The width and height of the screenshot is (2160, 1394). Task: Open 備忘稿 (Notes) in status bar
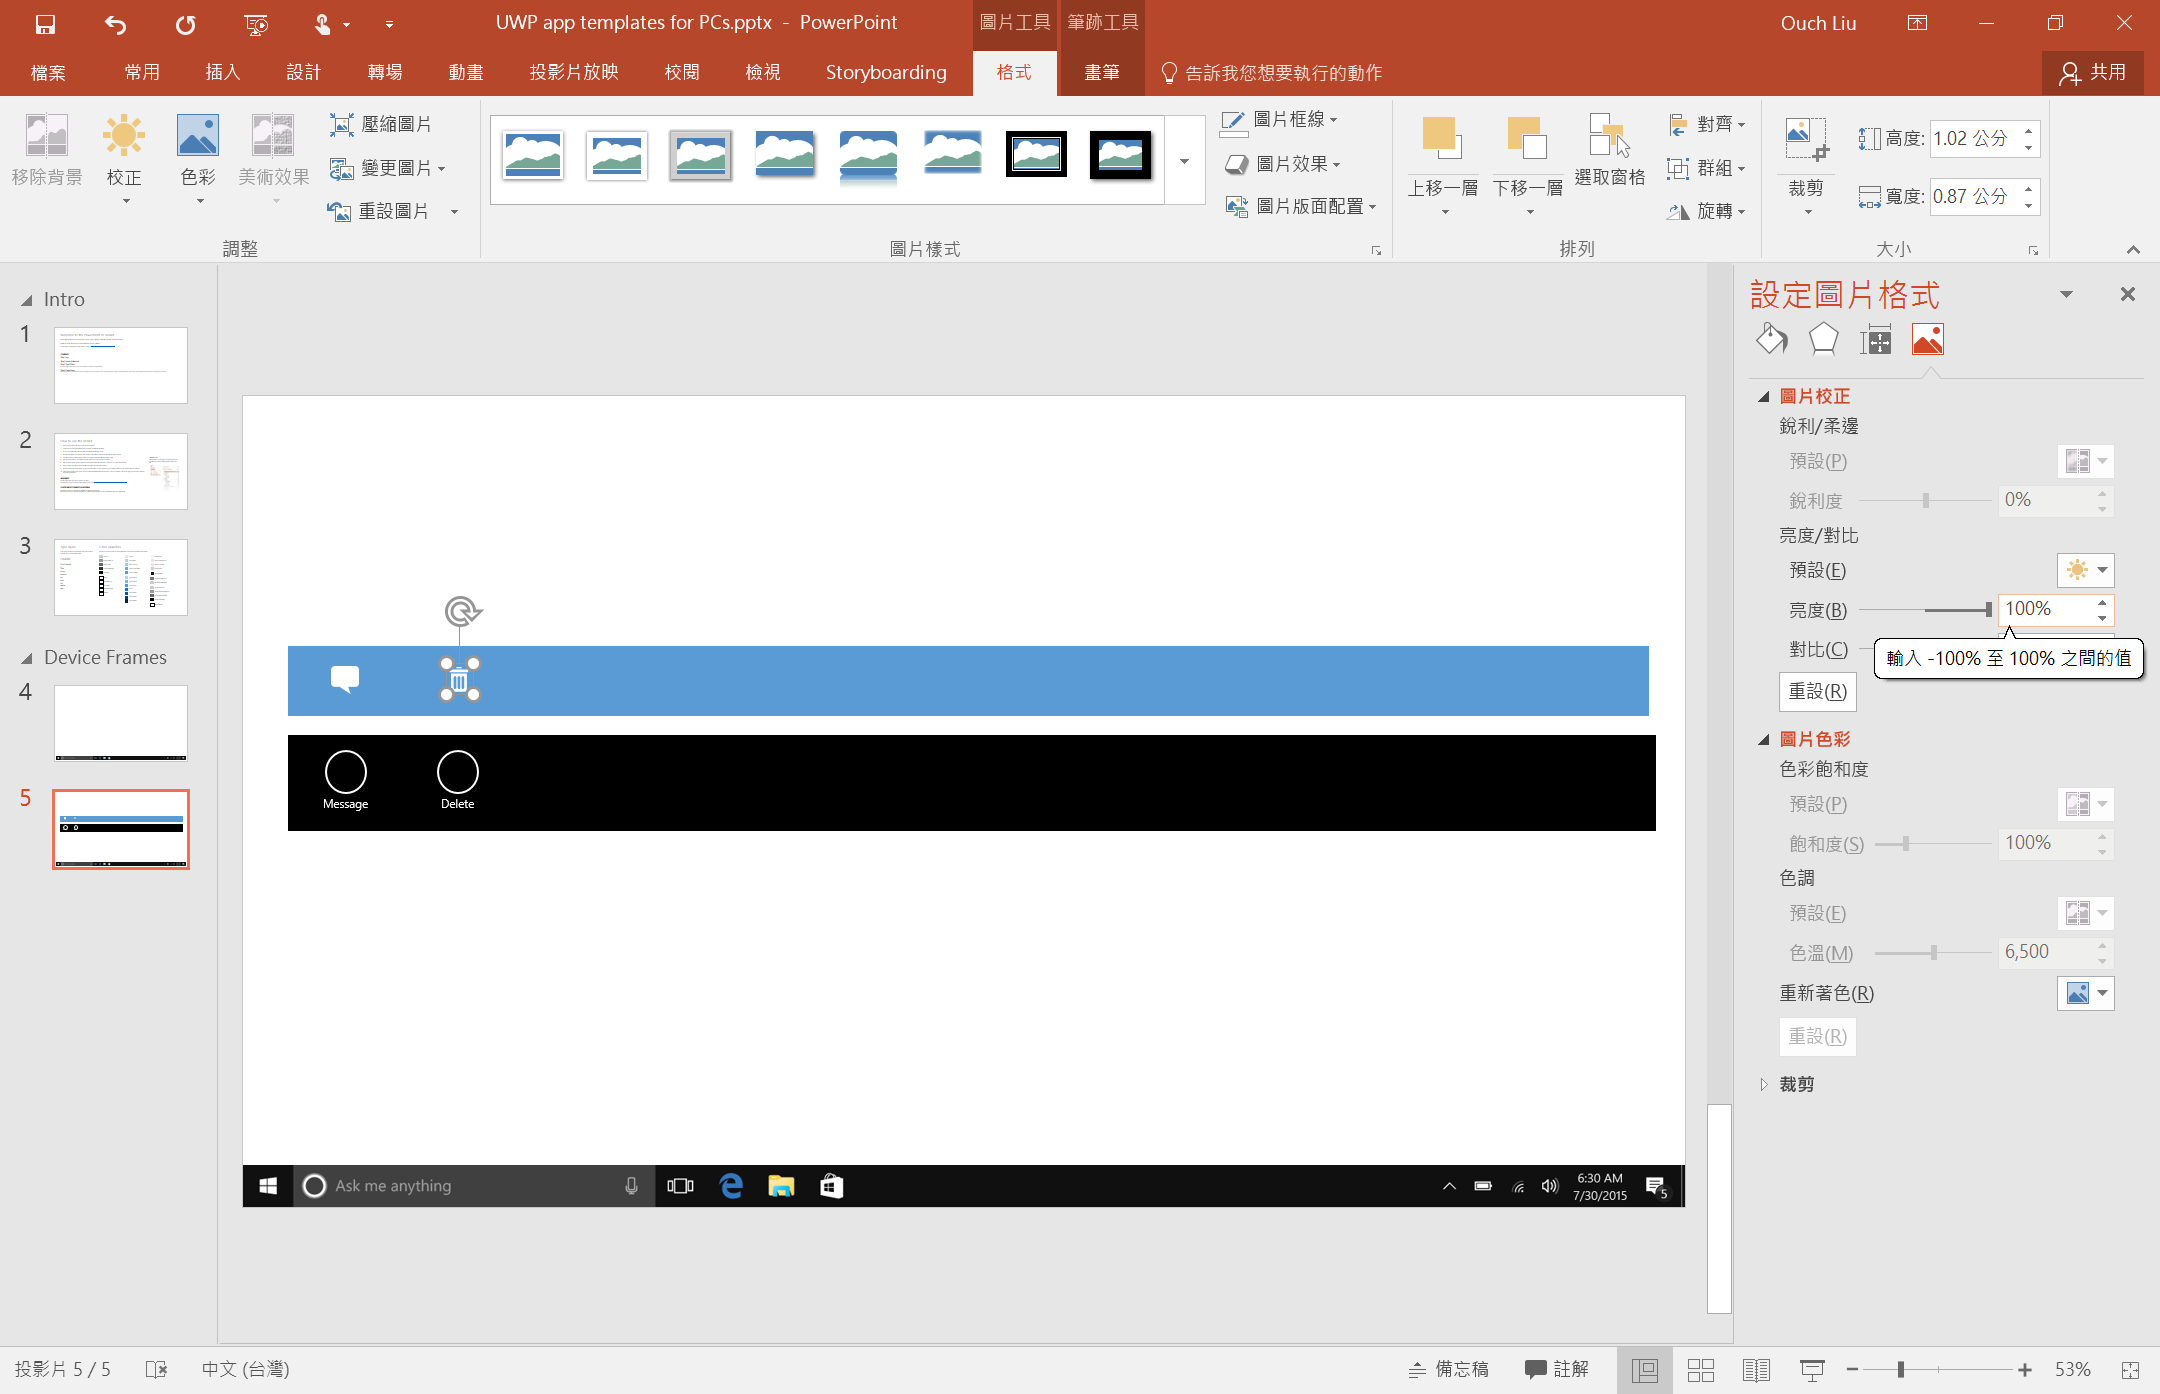coord(1448,1370)
